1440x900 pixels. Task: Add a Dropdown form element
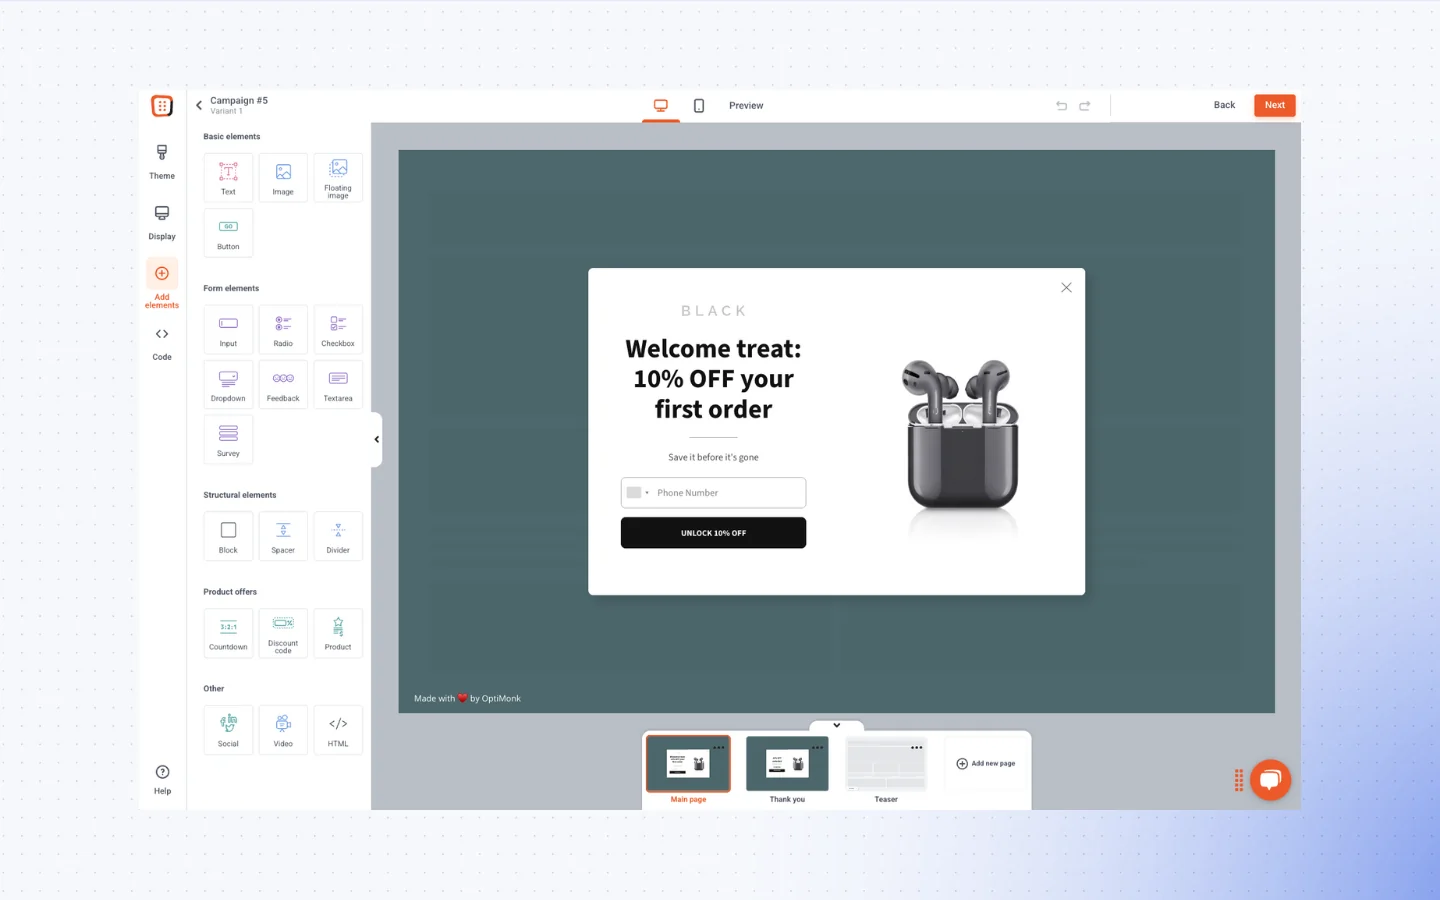(x=228, y=385)
